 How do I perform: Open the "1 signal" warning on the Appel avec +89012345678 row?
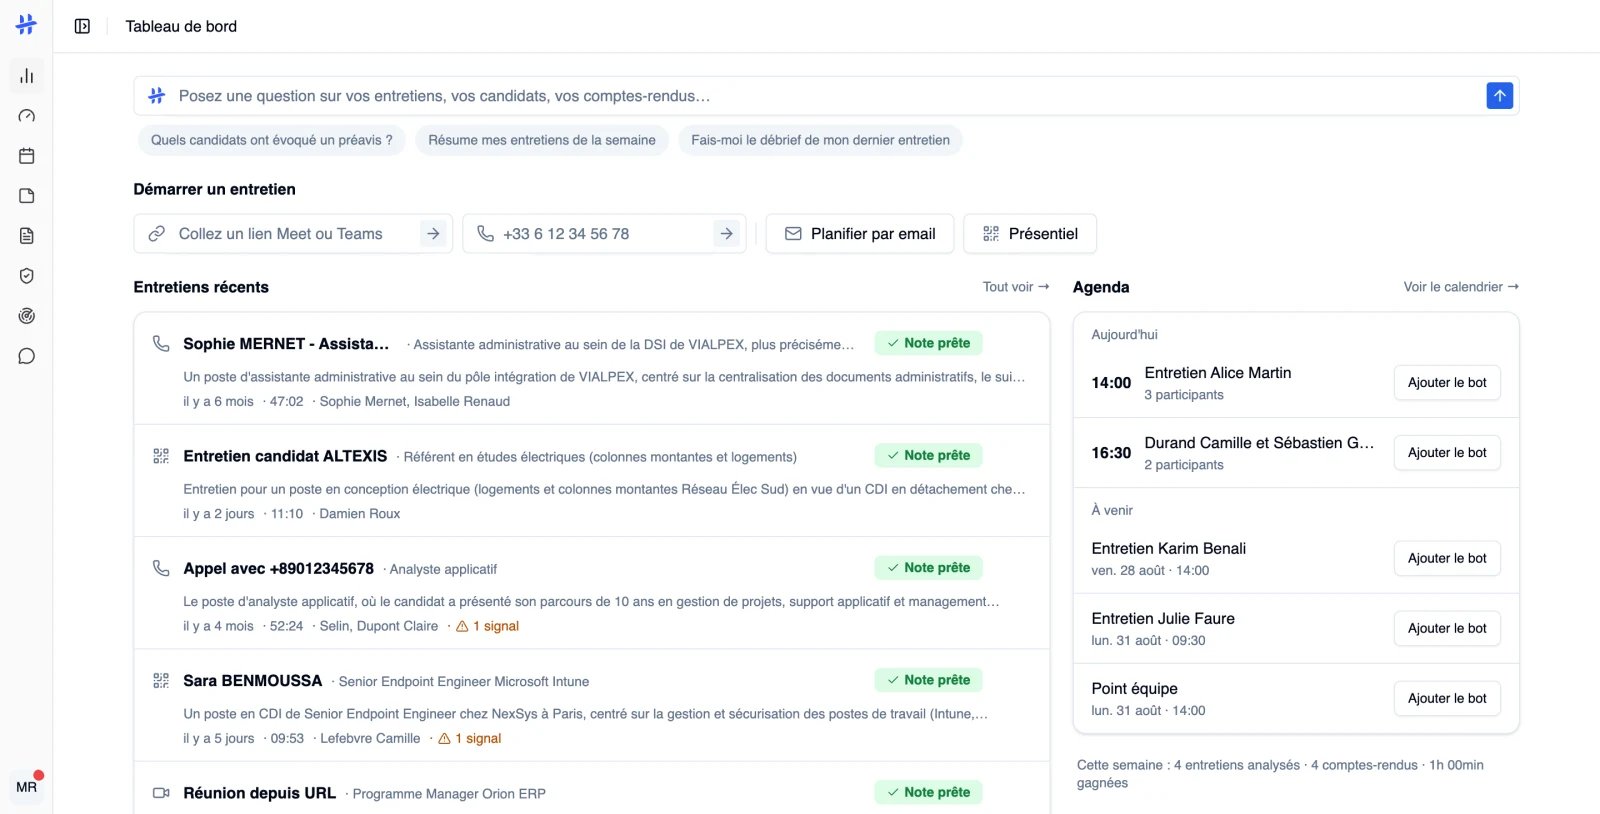pyautogui.click(x=488, y=627)
